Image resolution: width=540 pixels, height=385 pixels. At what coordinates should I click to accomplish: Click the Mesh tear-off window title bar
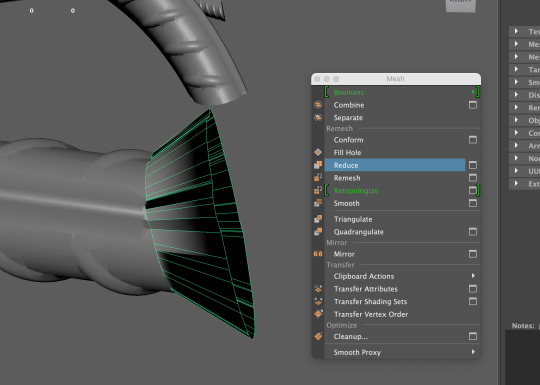pos(396,79)
